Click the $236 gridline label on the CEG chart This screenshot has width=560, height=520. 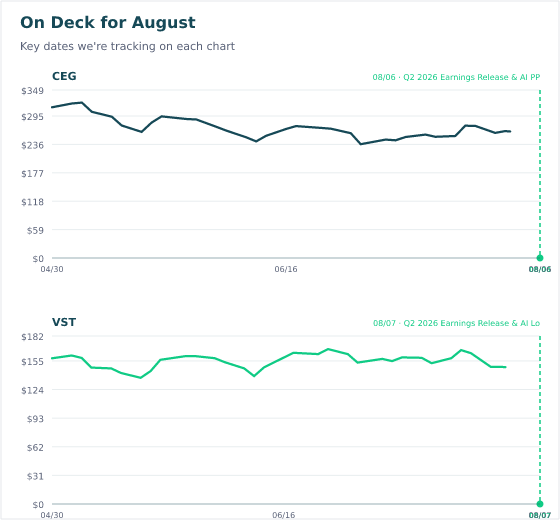(32, 145)
